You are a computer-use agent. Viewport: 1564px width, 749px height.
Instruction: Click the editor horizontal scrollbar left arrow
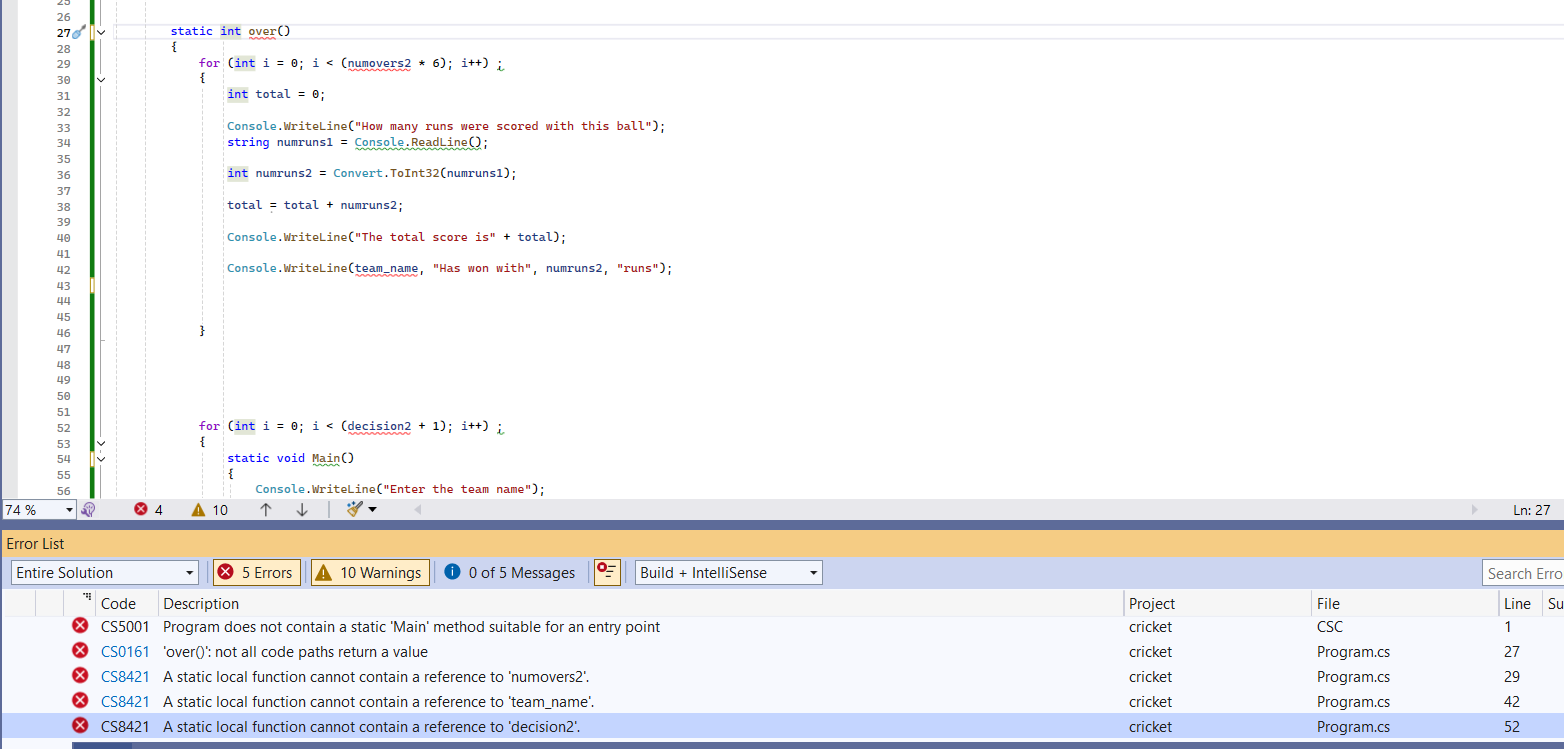417,510
